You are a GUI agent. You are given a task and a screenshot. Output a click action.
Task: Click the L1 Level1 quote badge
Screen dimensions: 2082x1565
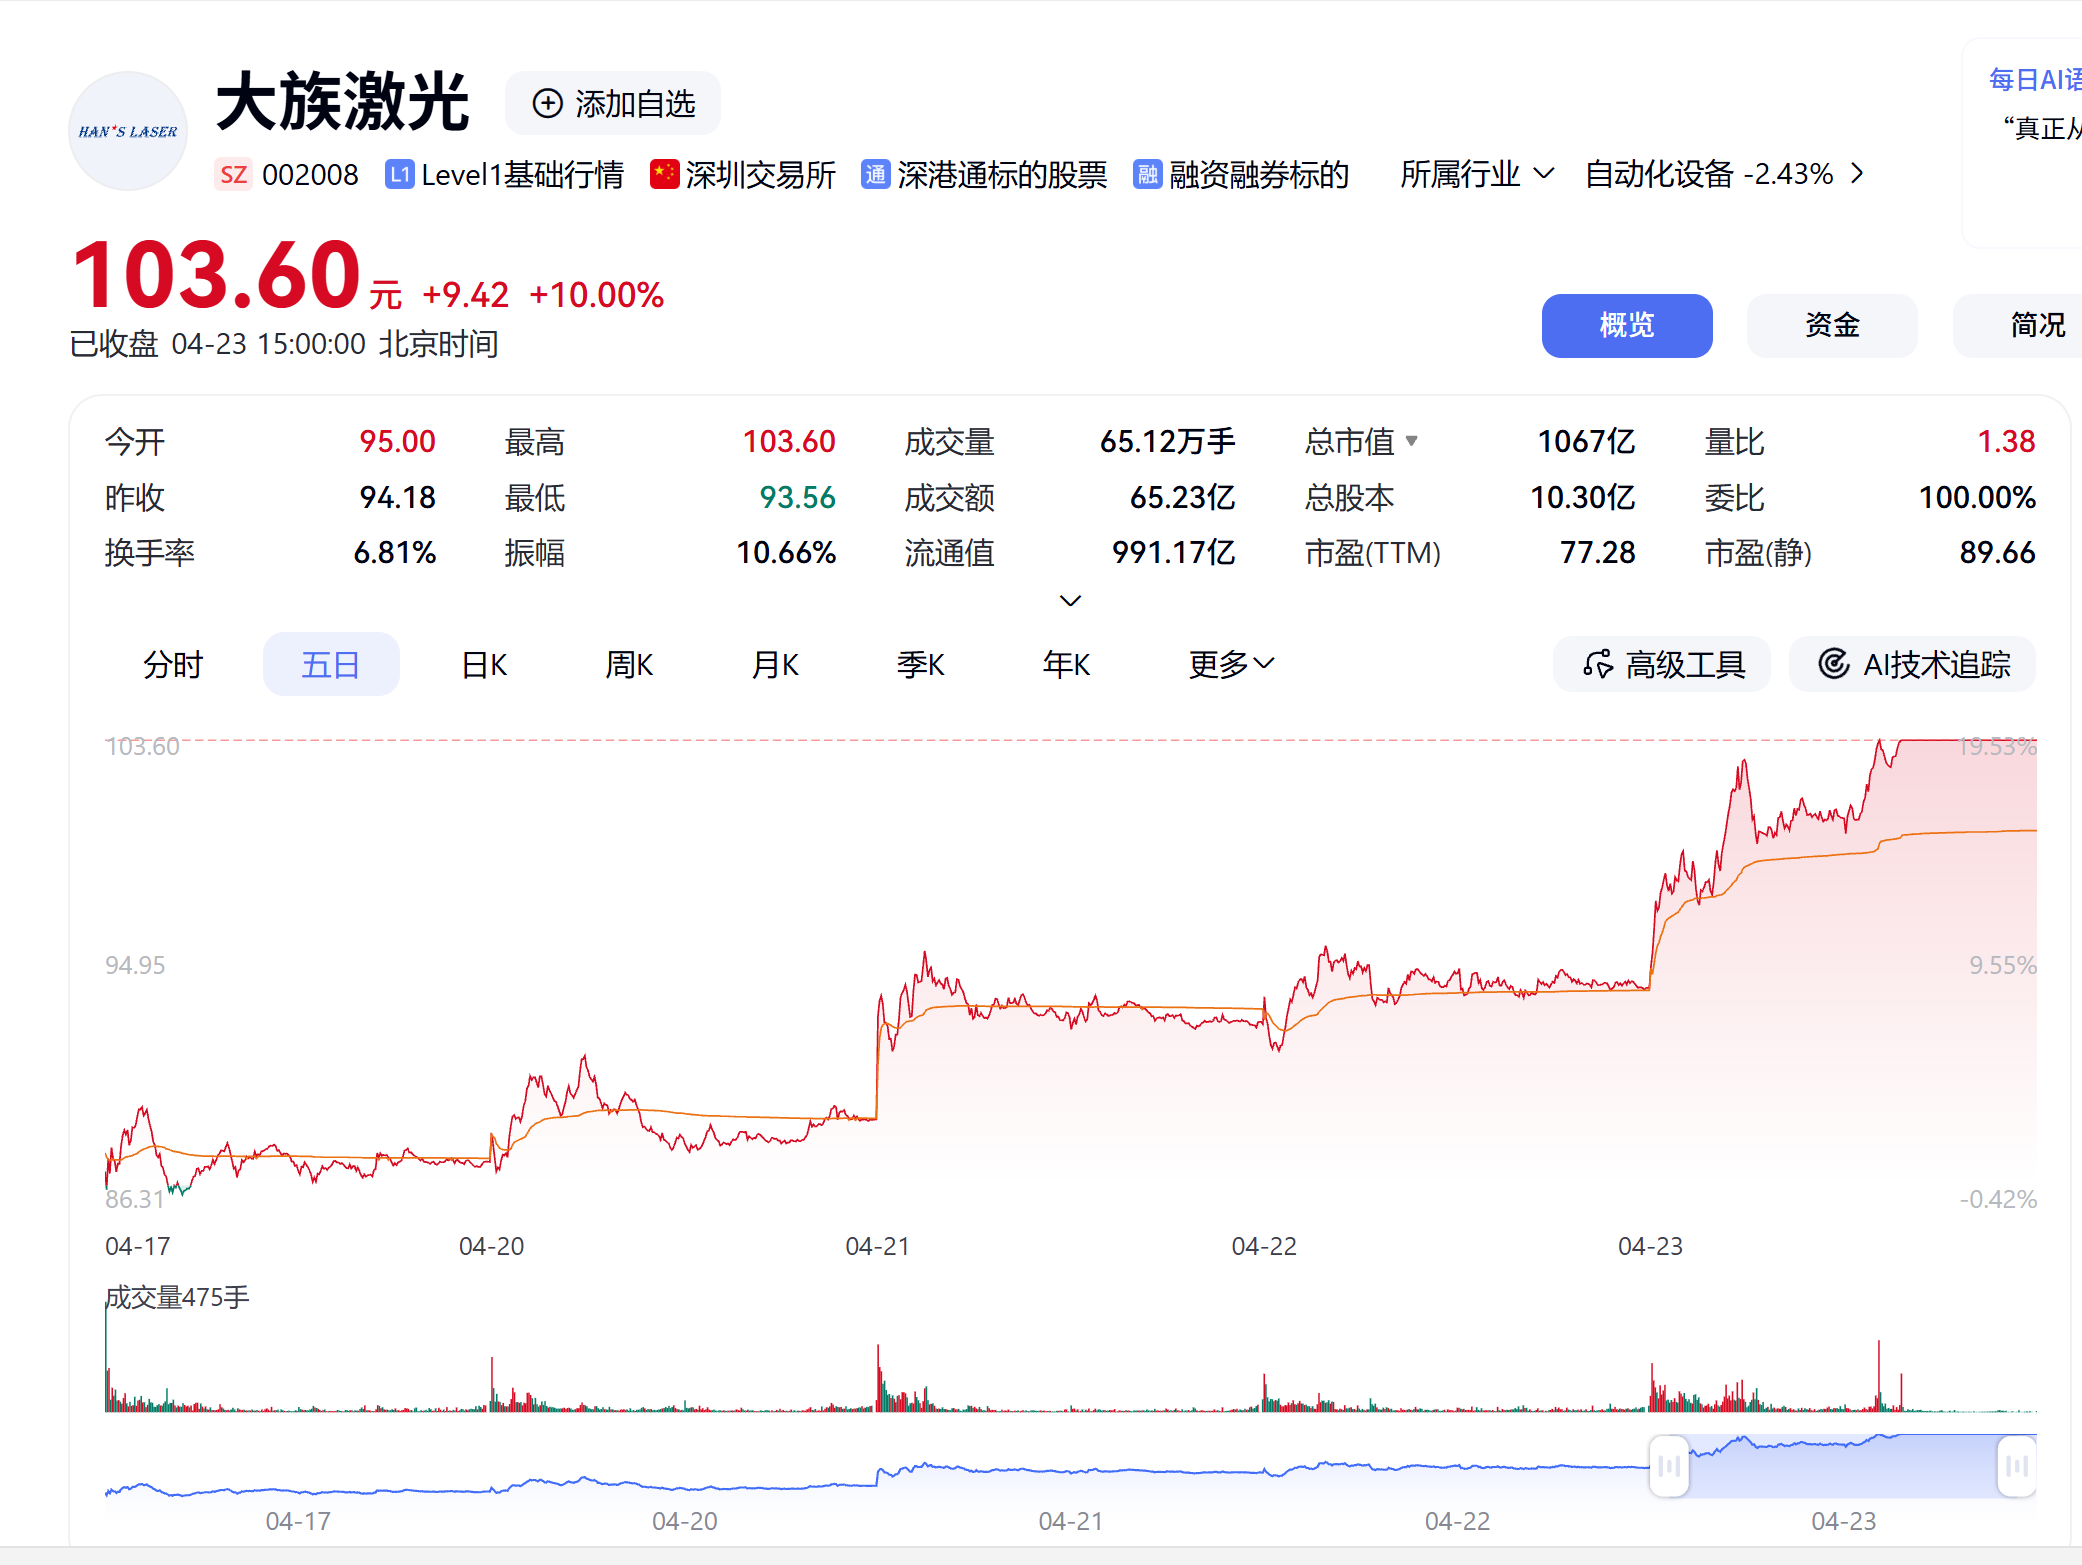(x=399, y=175)
